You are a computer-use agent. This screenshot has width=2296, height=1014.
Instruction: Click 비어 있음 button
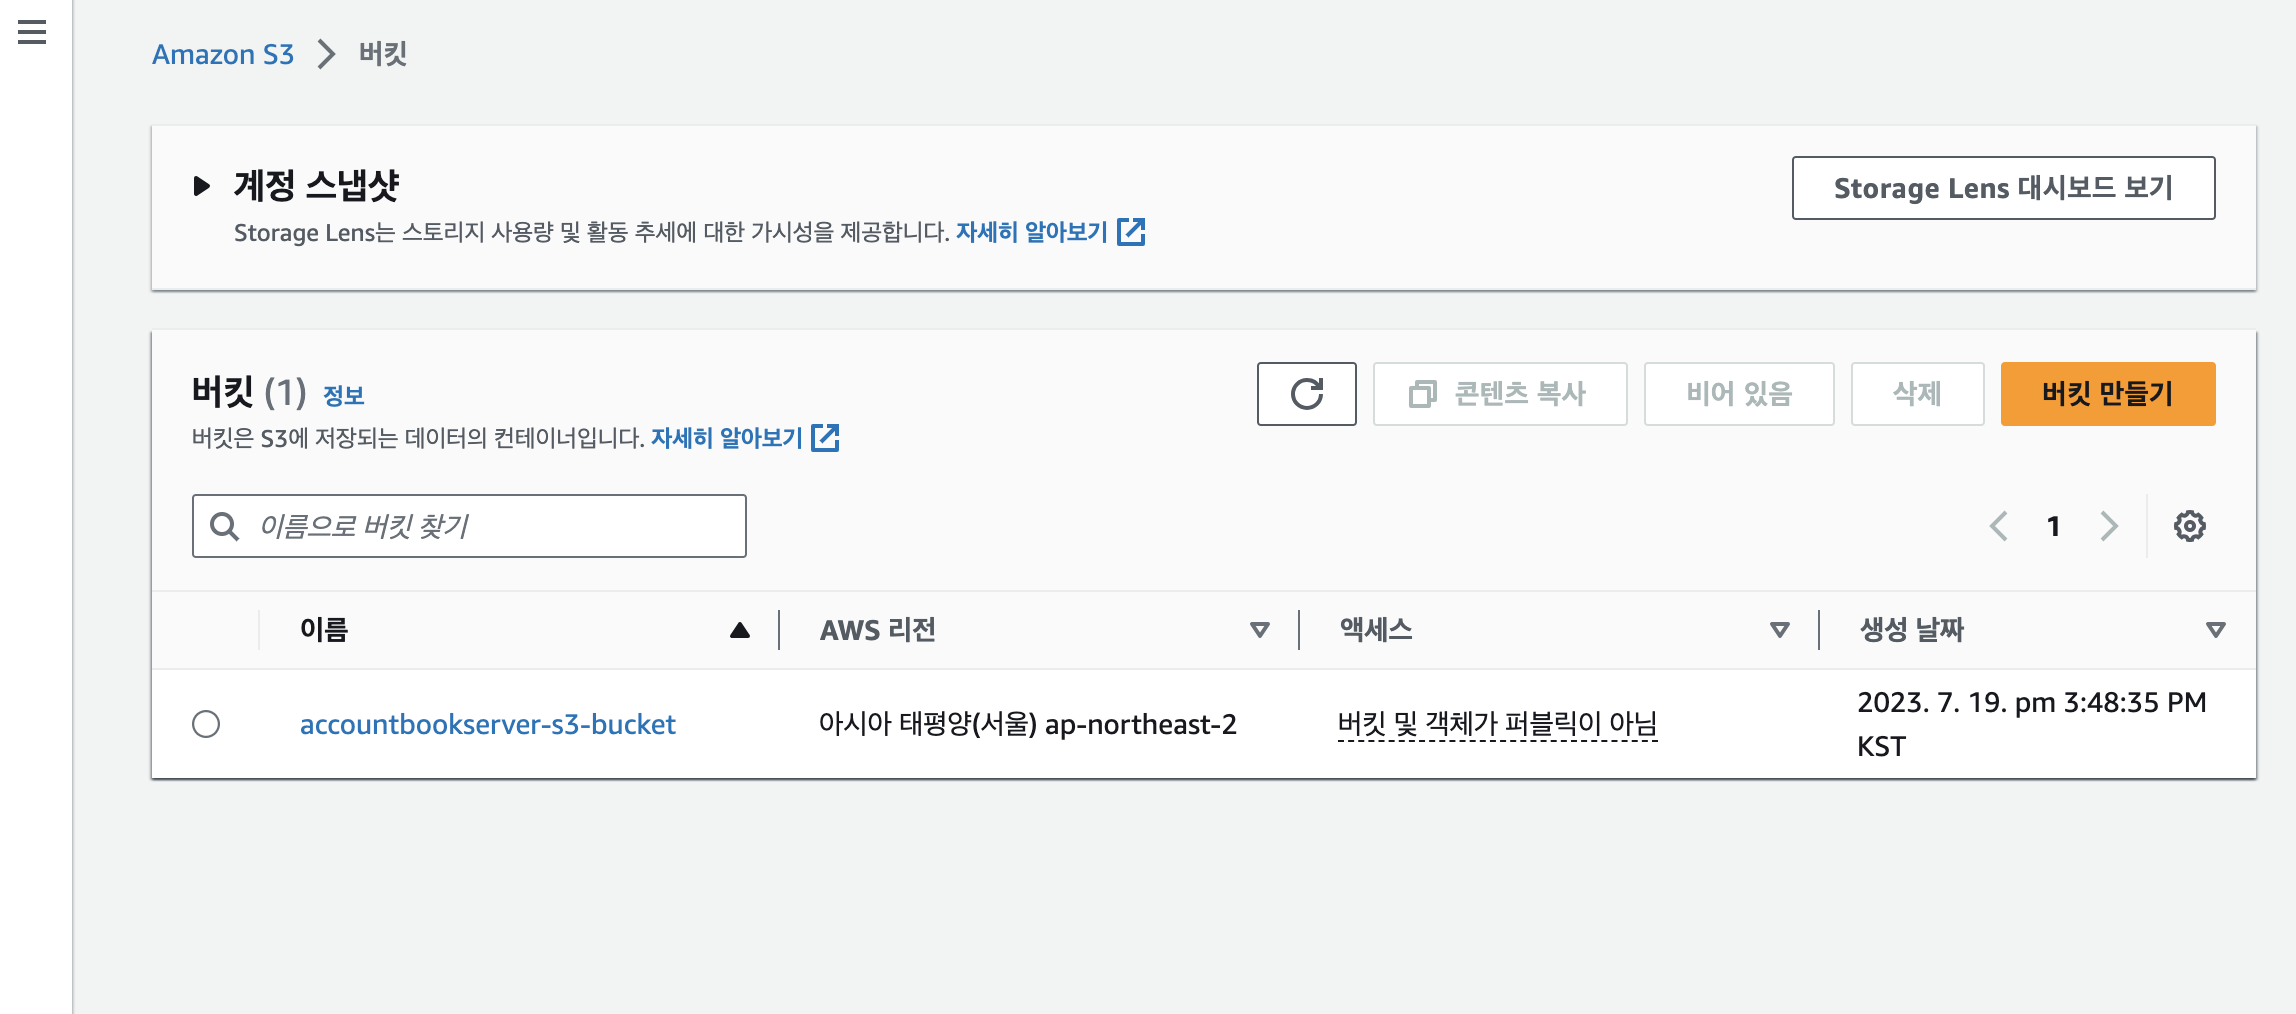point(1739,394)
